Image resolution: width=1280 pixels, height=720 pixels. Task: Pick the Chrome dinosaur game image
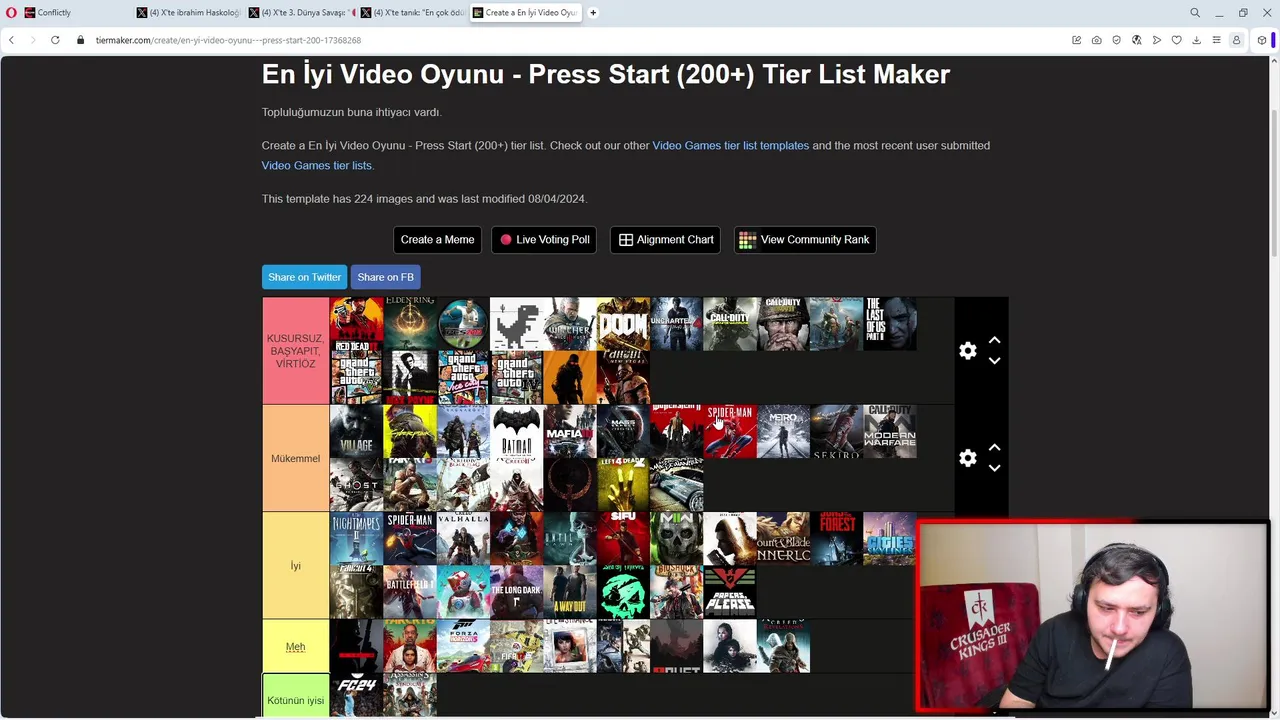click(x=516, y=324)
